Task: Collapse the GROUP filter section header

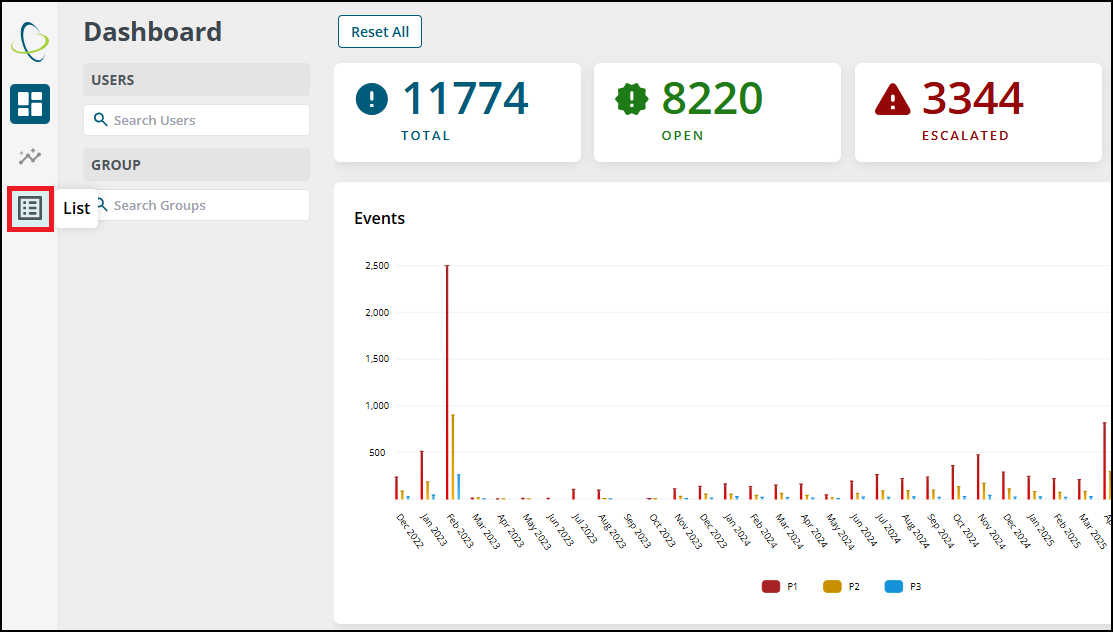Action: [197, 164]
